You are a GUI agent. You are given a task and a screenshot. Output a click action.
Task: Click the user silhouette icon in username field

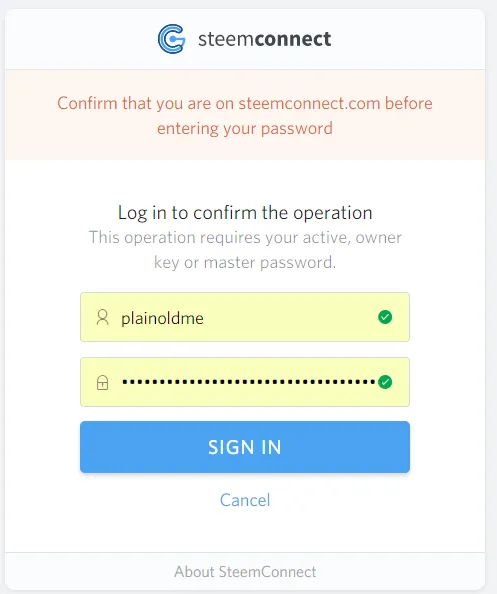point(102,317)
